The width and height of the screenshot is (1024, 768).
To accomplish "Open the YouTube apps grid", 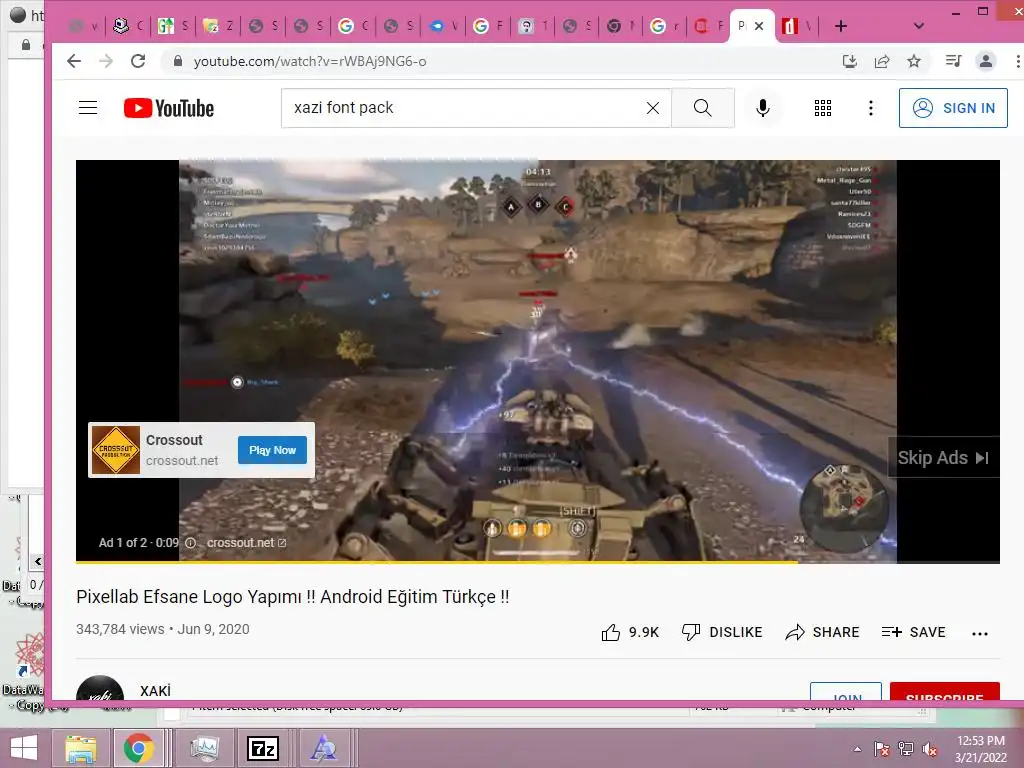I will click(823, 108).
